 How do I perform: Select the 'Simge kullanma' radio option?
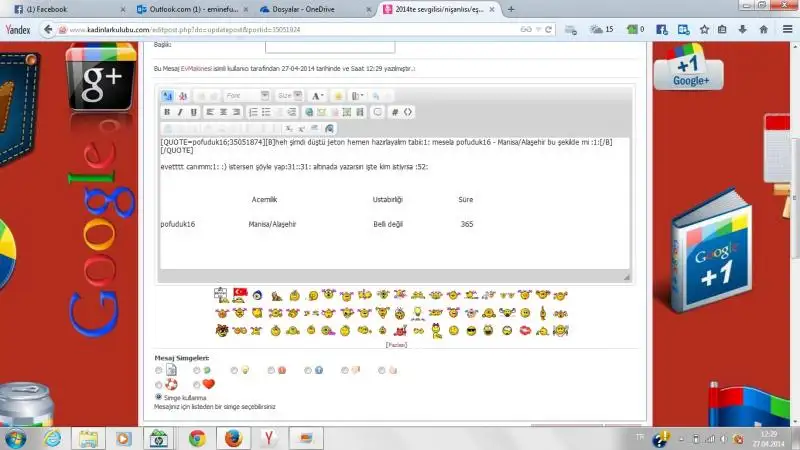pos(159,397)
